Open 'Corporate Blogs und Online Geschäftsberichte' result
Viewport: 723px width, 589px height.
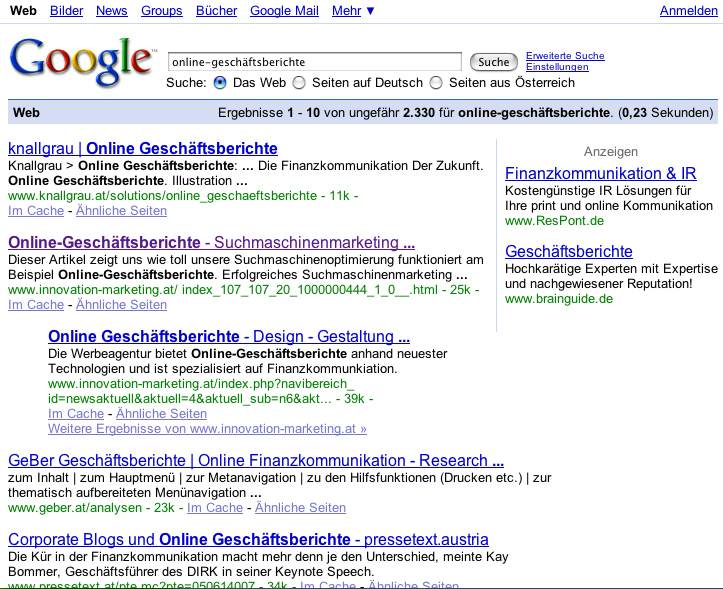point(249,540)
